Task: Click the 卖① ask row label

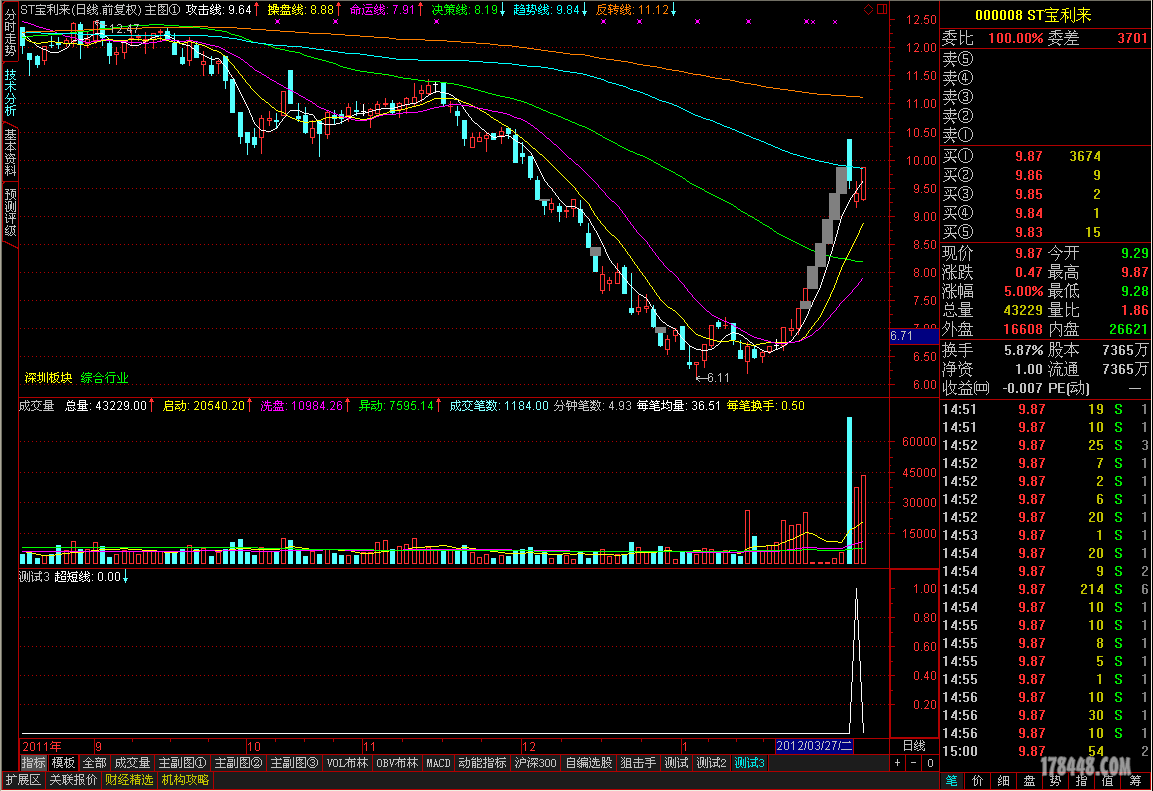Action: point(957,135)
